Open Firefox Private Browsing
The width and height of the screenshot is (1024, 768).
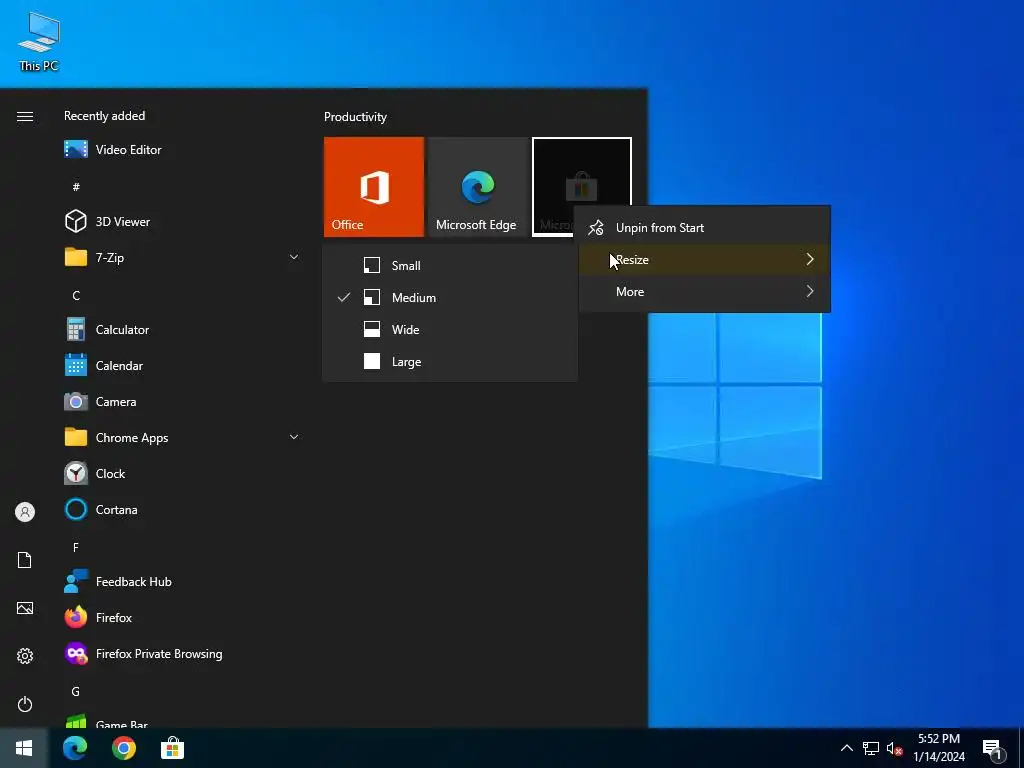(x=182, y=654)
